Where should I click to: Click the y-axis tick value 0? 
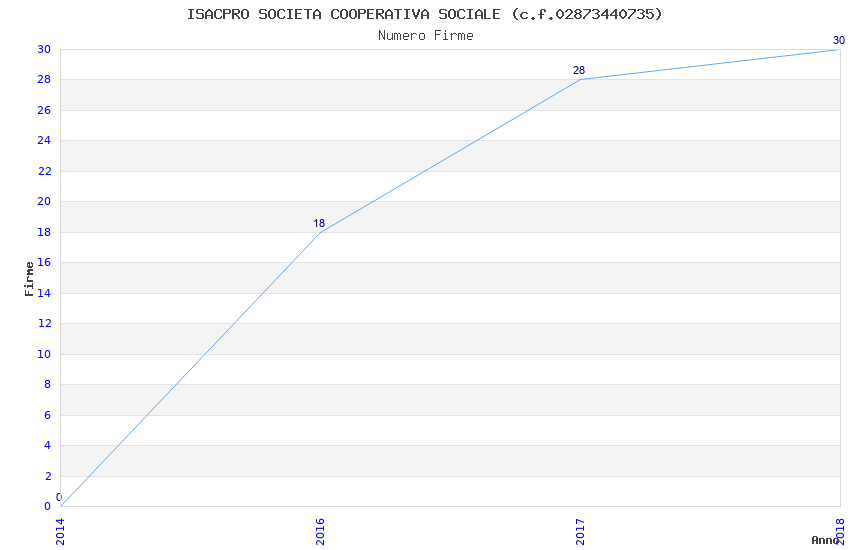[x=48, y=506]
